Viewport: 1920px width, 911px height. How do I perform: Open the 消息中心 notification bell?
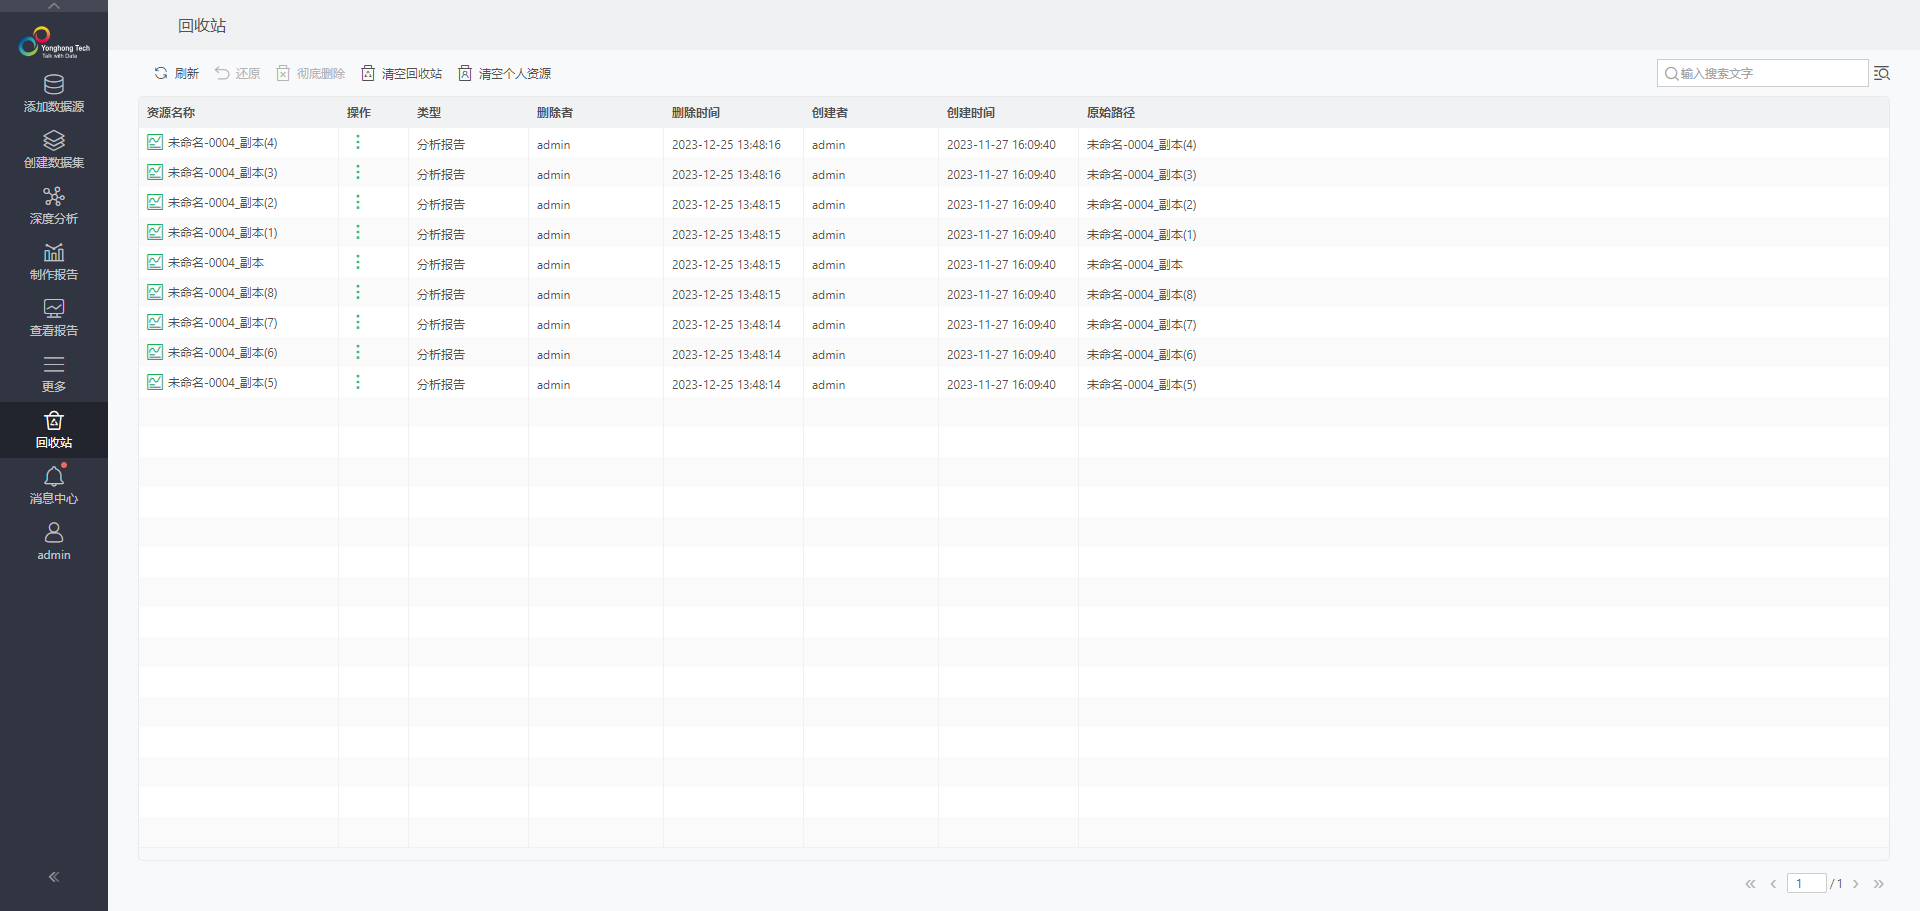point(54,485)
